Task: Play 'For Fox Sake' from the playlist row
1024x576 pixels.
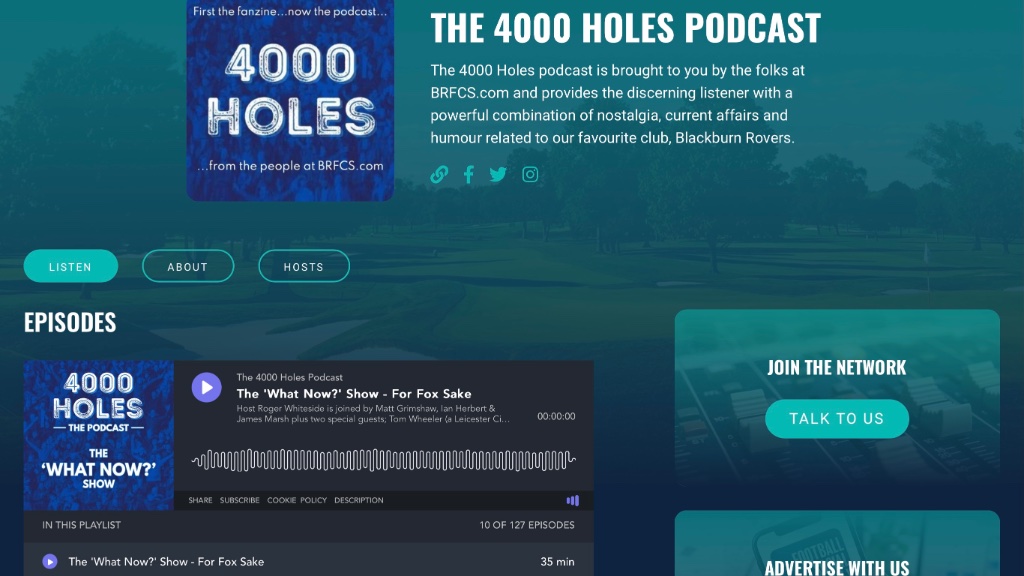Action: pos(50,562)
